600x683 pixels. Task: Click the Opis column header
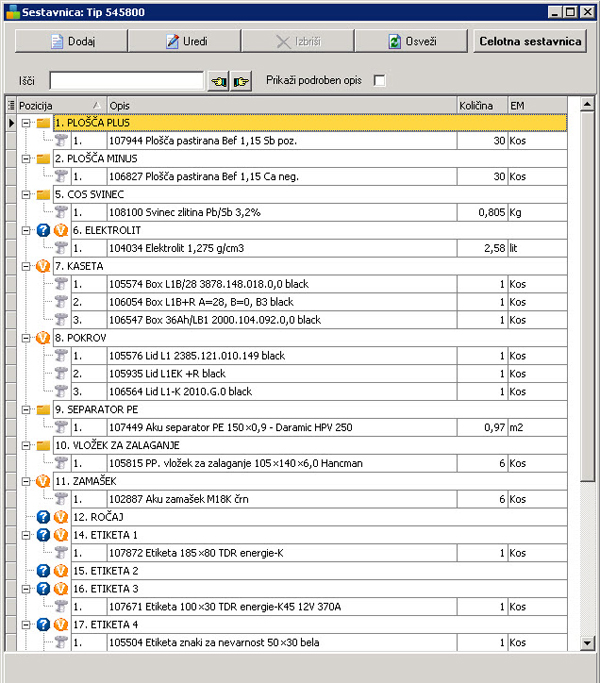click(282, 105)
